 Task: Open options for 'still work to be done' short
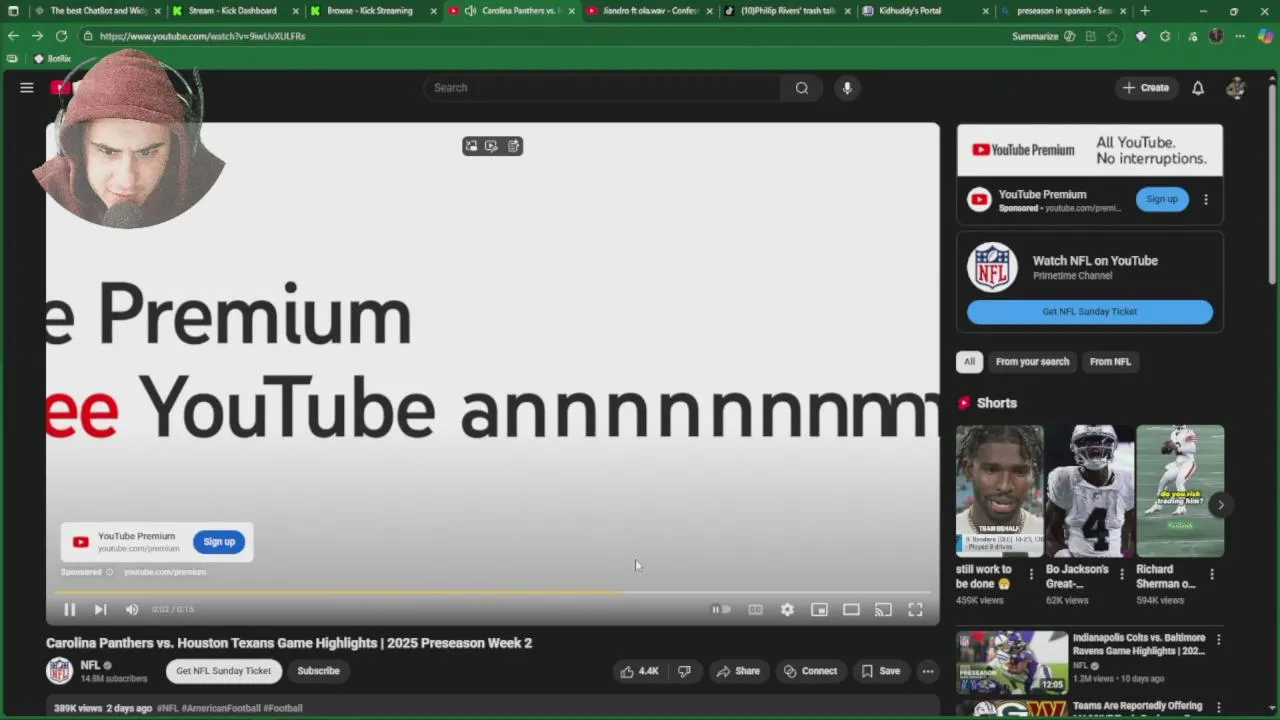[1031, 574]
